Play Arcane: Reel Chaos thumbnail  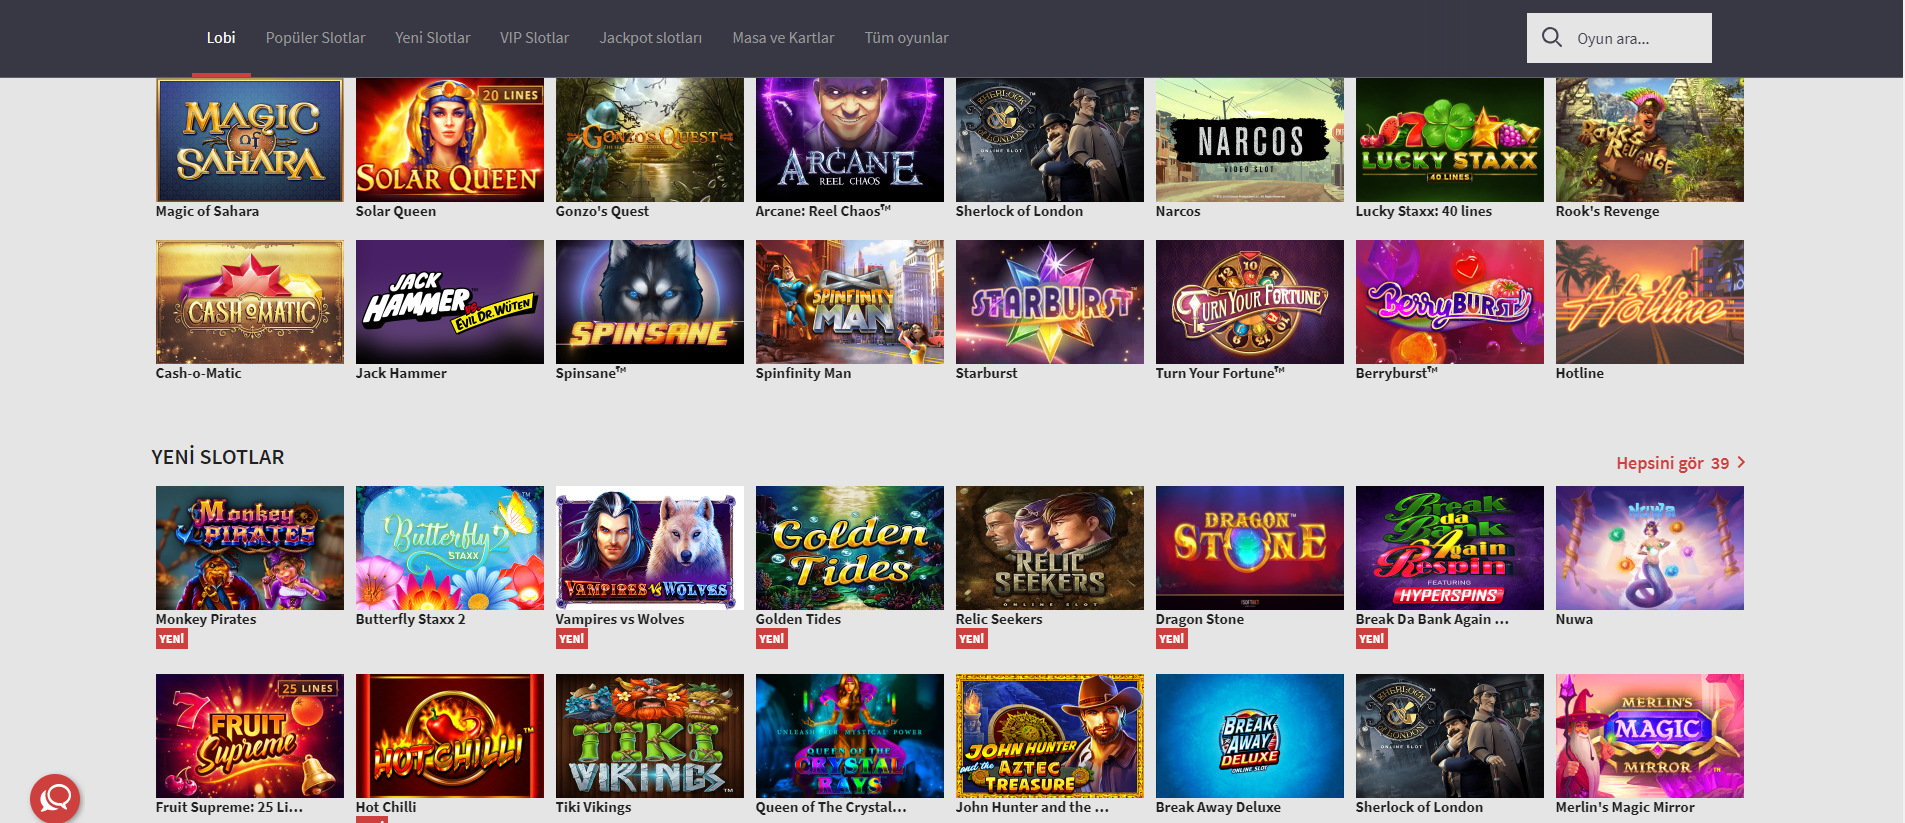pos(850,140)
